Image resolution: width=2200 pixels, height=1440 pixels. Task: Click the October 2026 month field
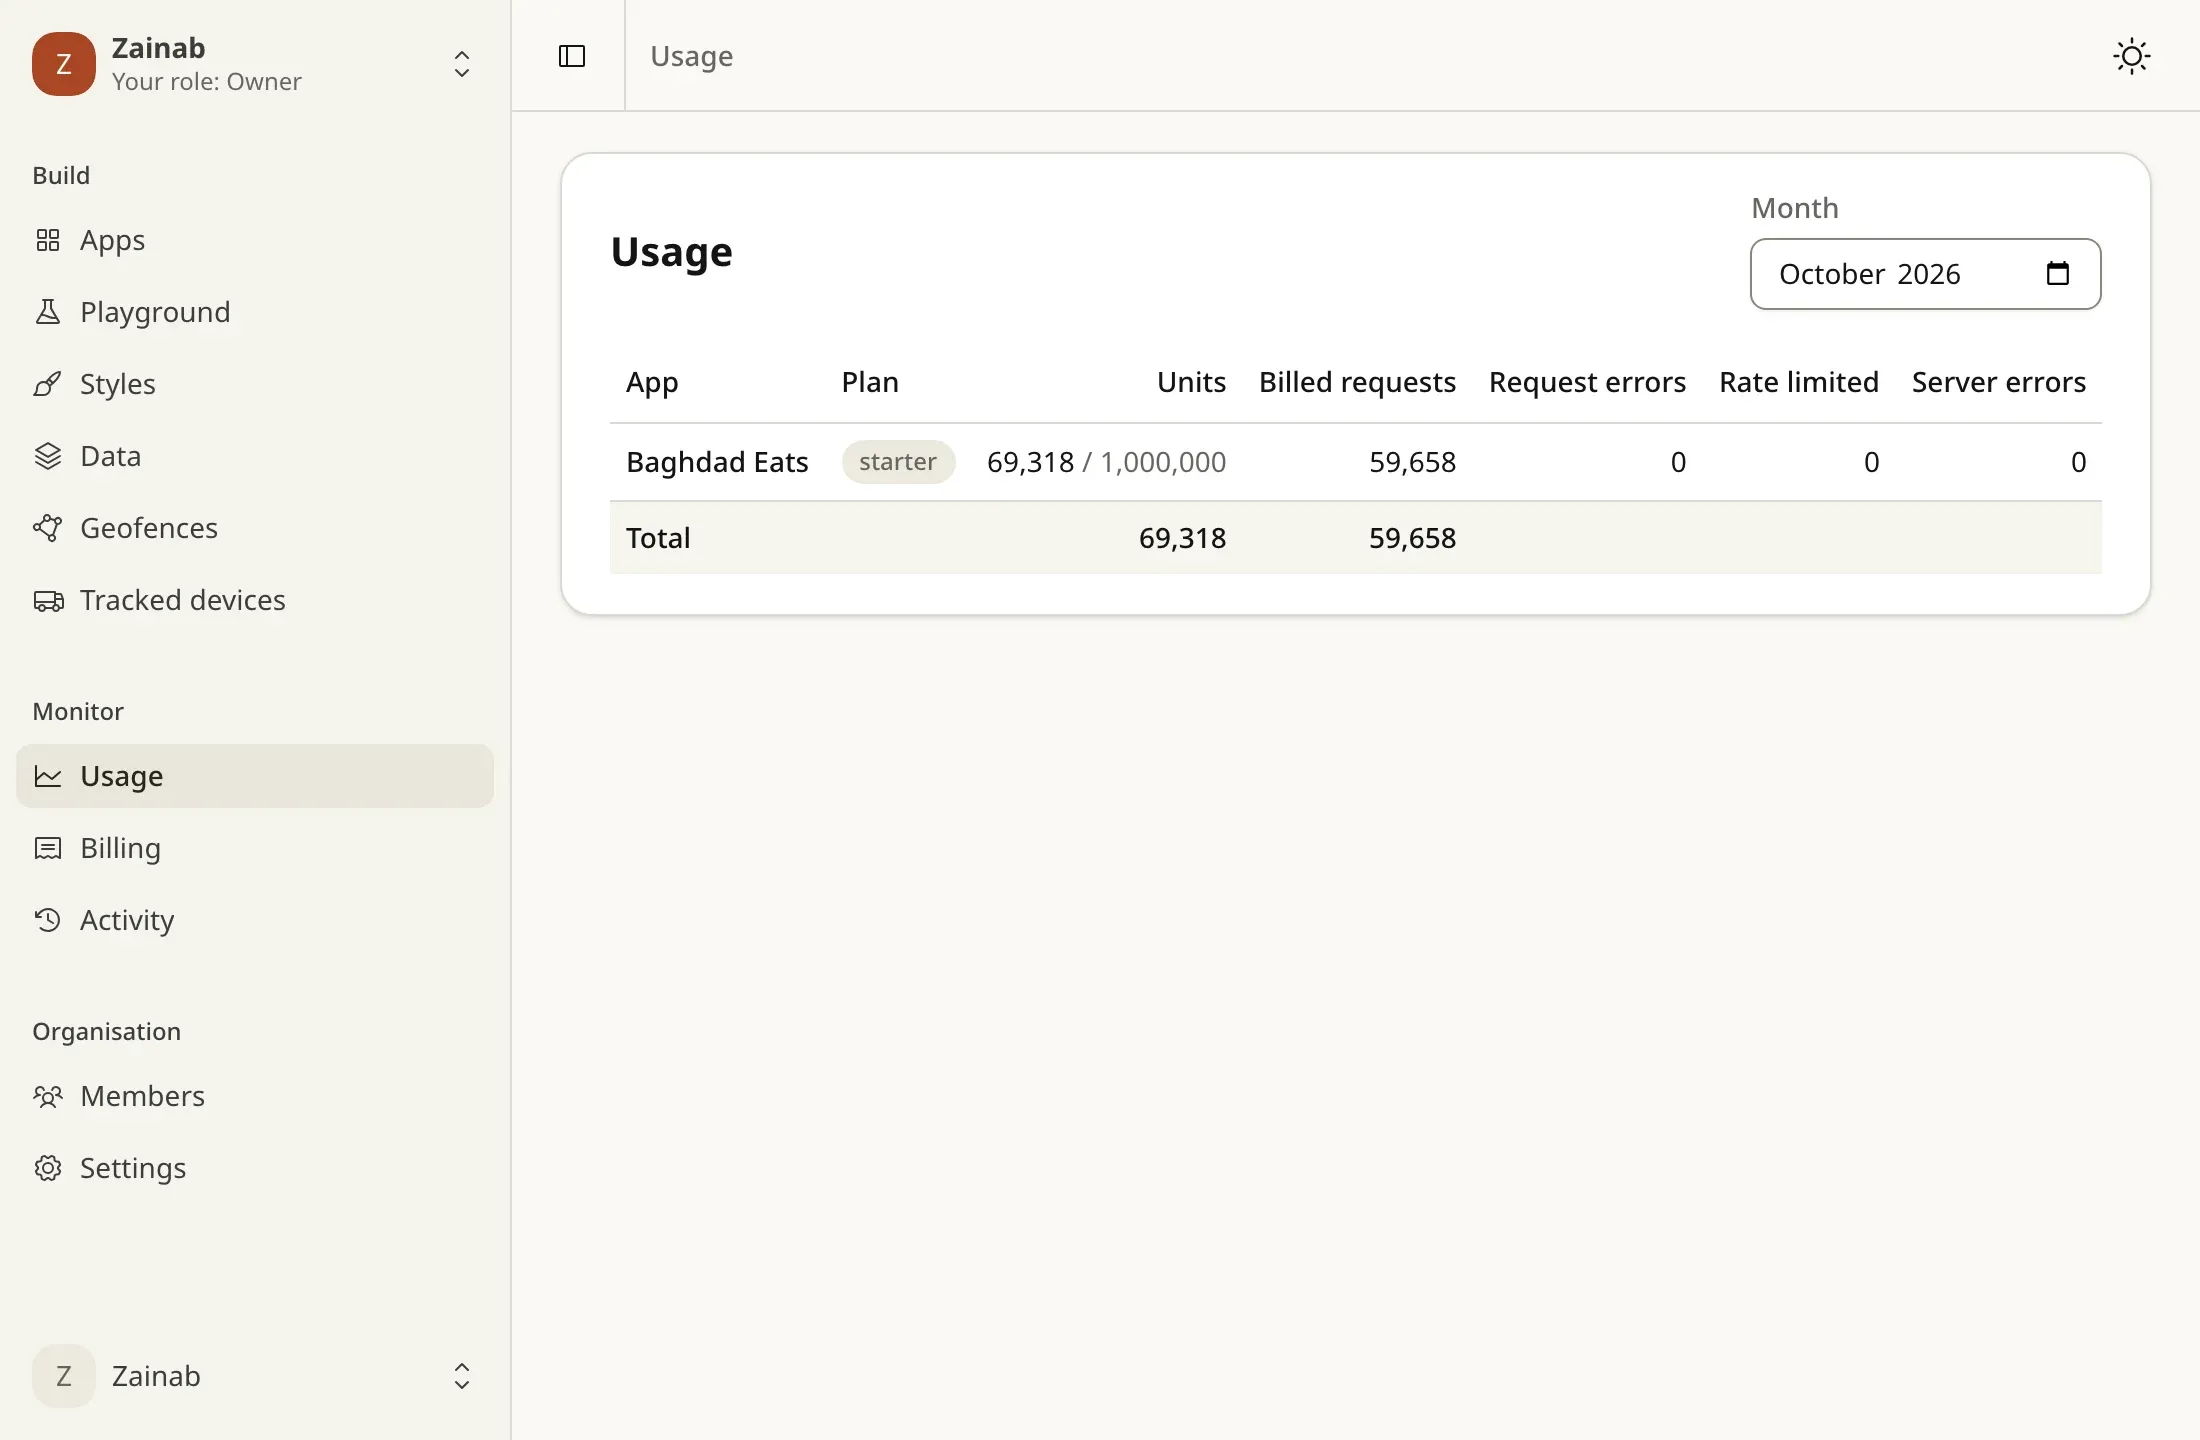click(1925, 274)
